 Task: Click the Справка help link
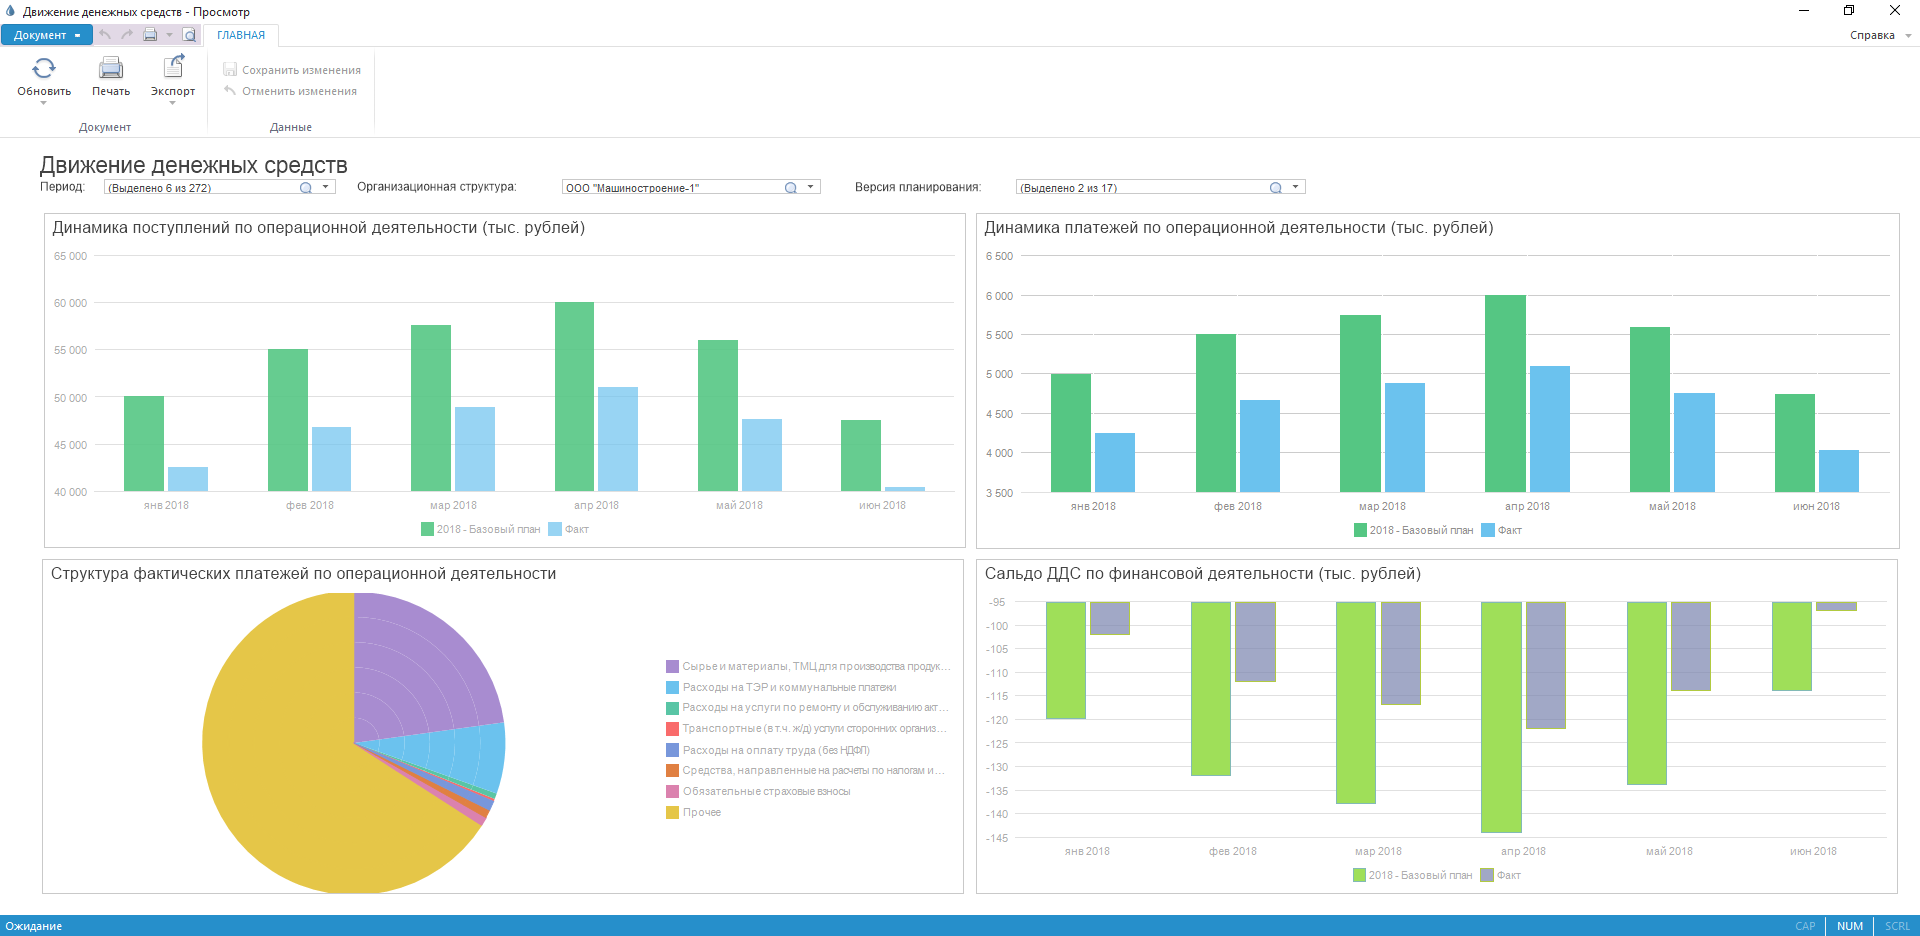[x=1872, y=35]
